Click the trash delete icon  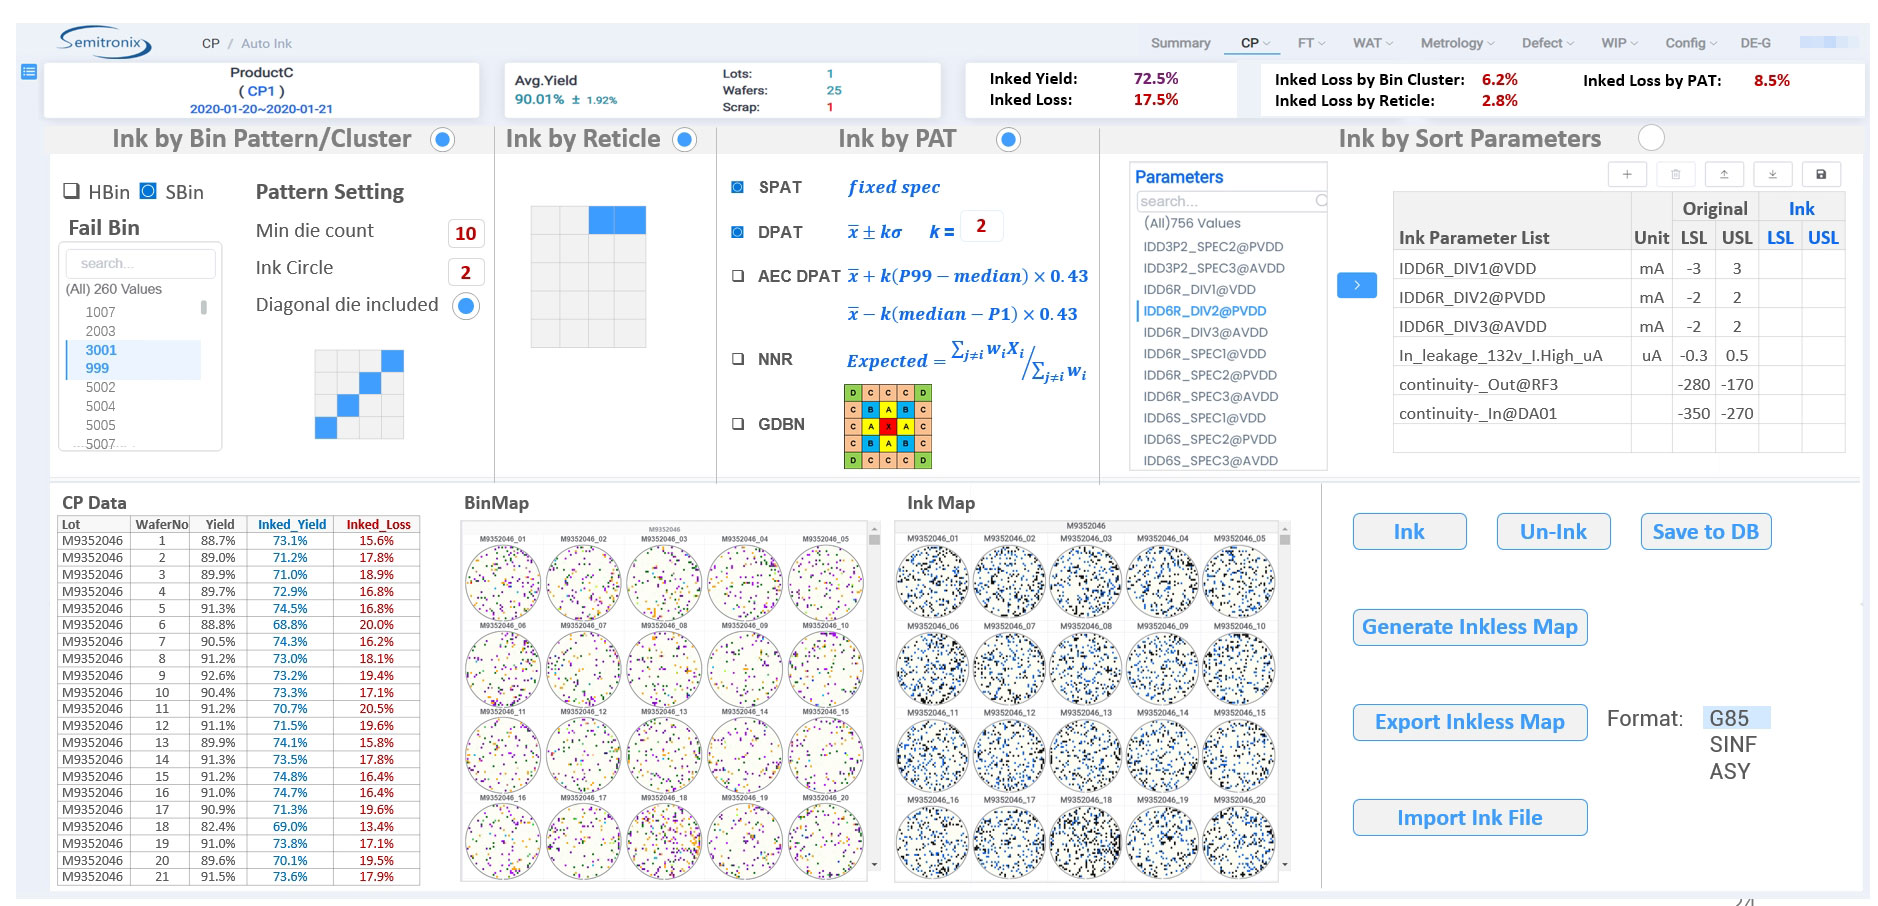pyautogui.click(x=1675, y=174)
